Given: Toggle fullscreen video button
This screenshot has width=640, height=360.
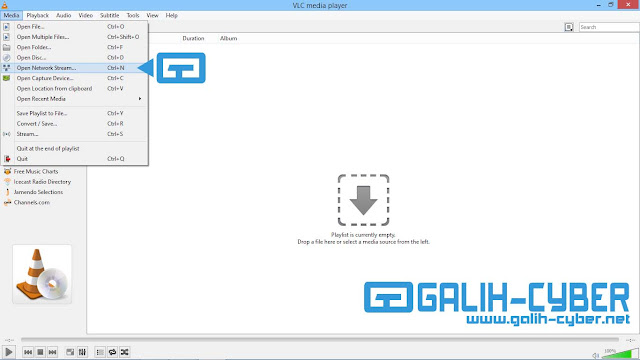Looking at the screenshot, I should pyautogui.click(x=70, y=352).
